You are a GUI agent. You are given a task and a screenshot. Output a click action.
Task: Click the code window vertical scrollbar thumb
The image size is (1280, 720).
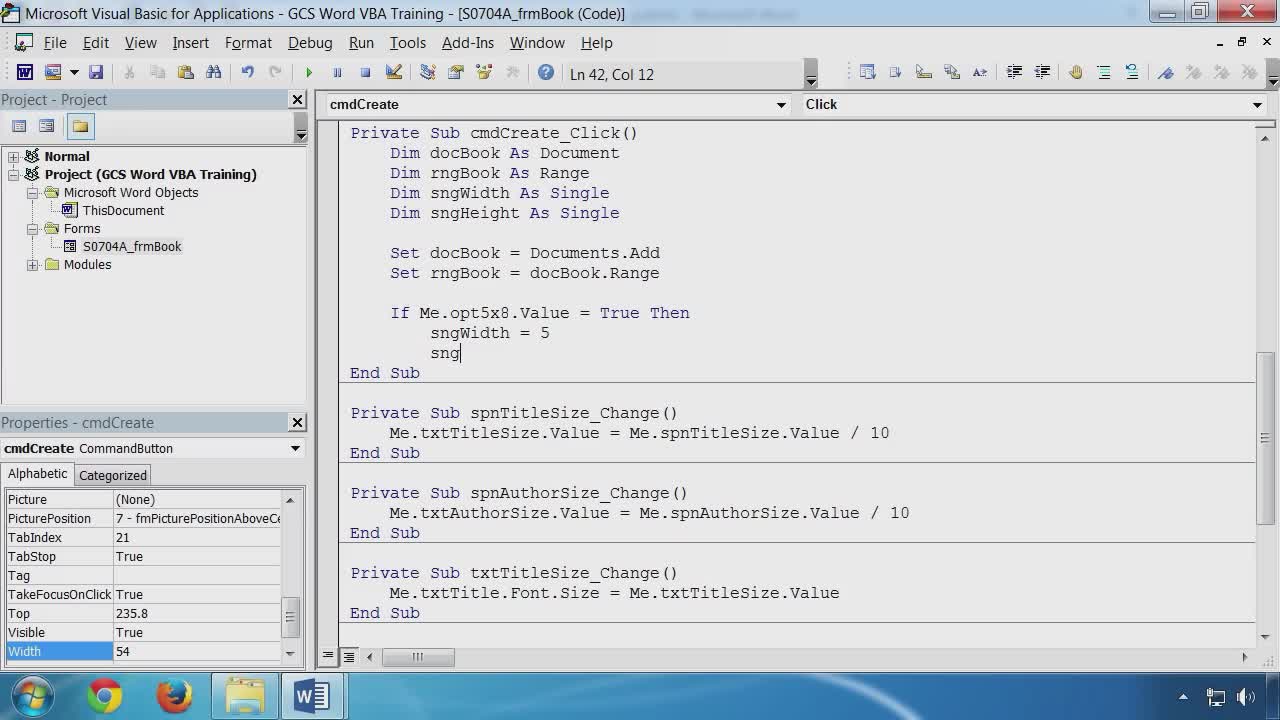pos(1265,437)
